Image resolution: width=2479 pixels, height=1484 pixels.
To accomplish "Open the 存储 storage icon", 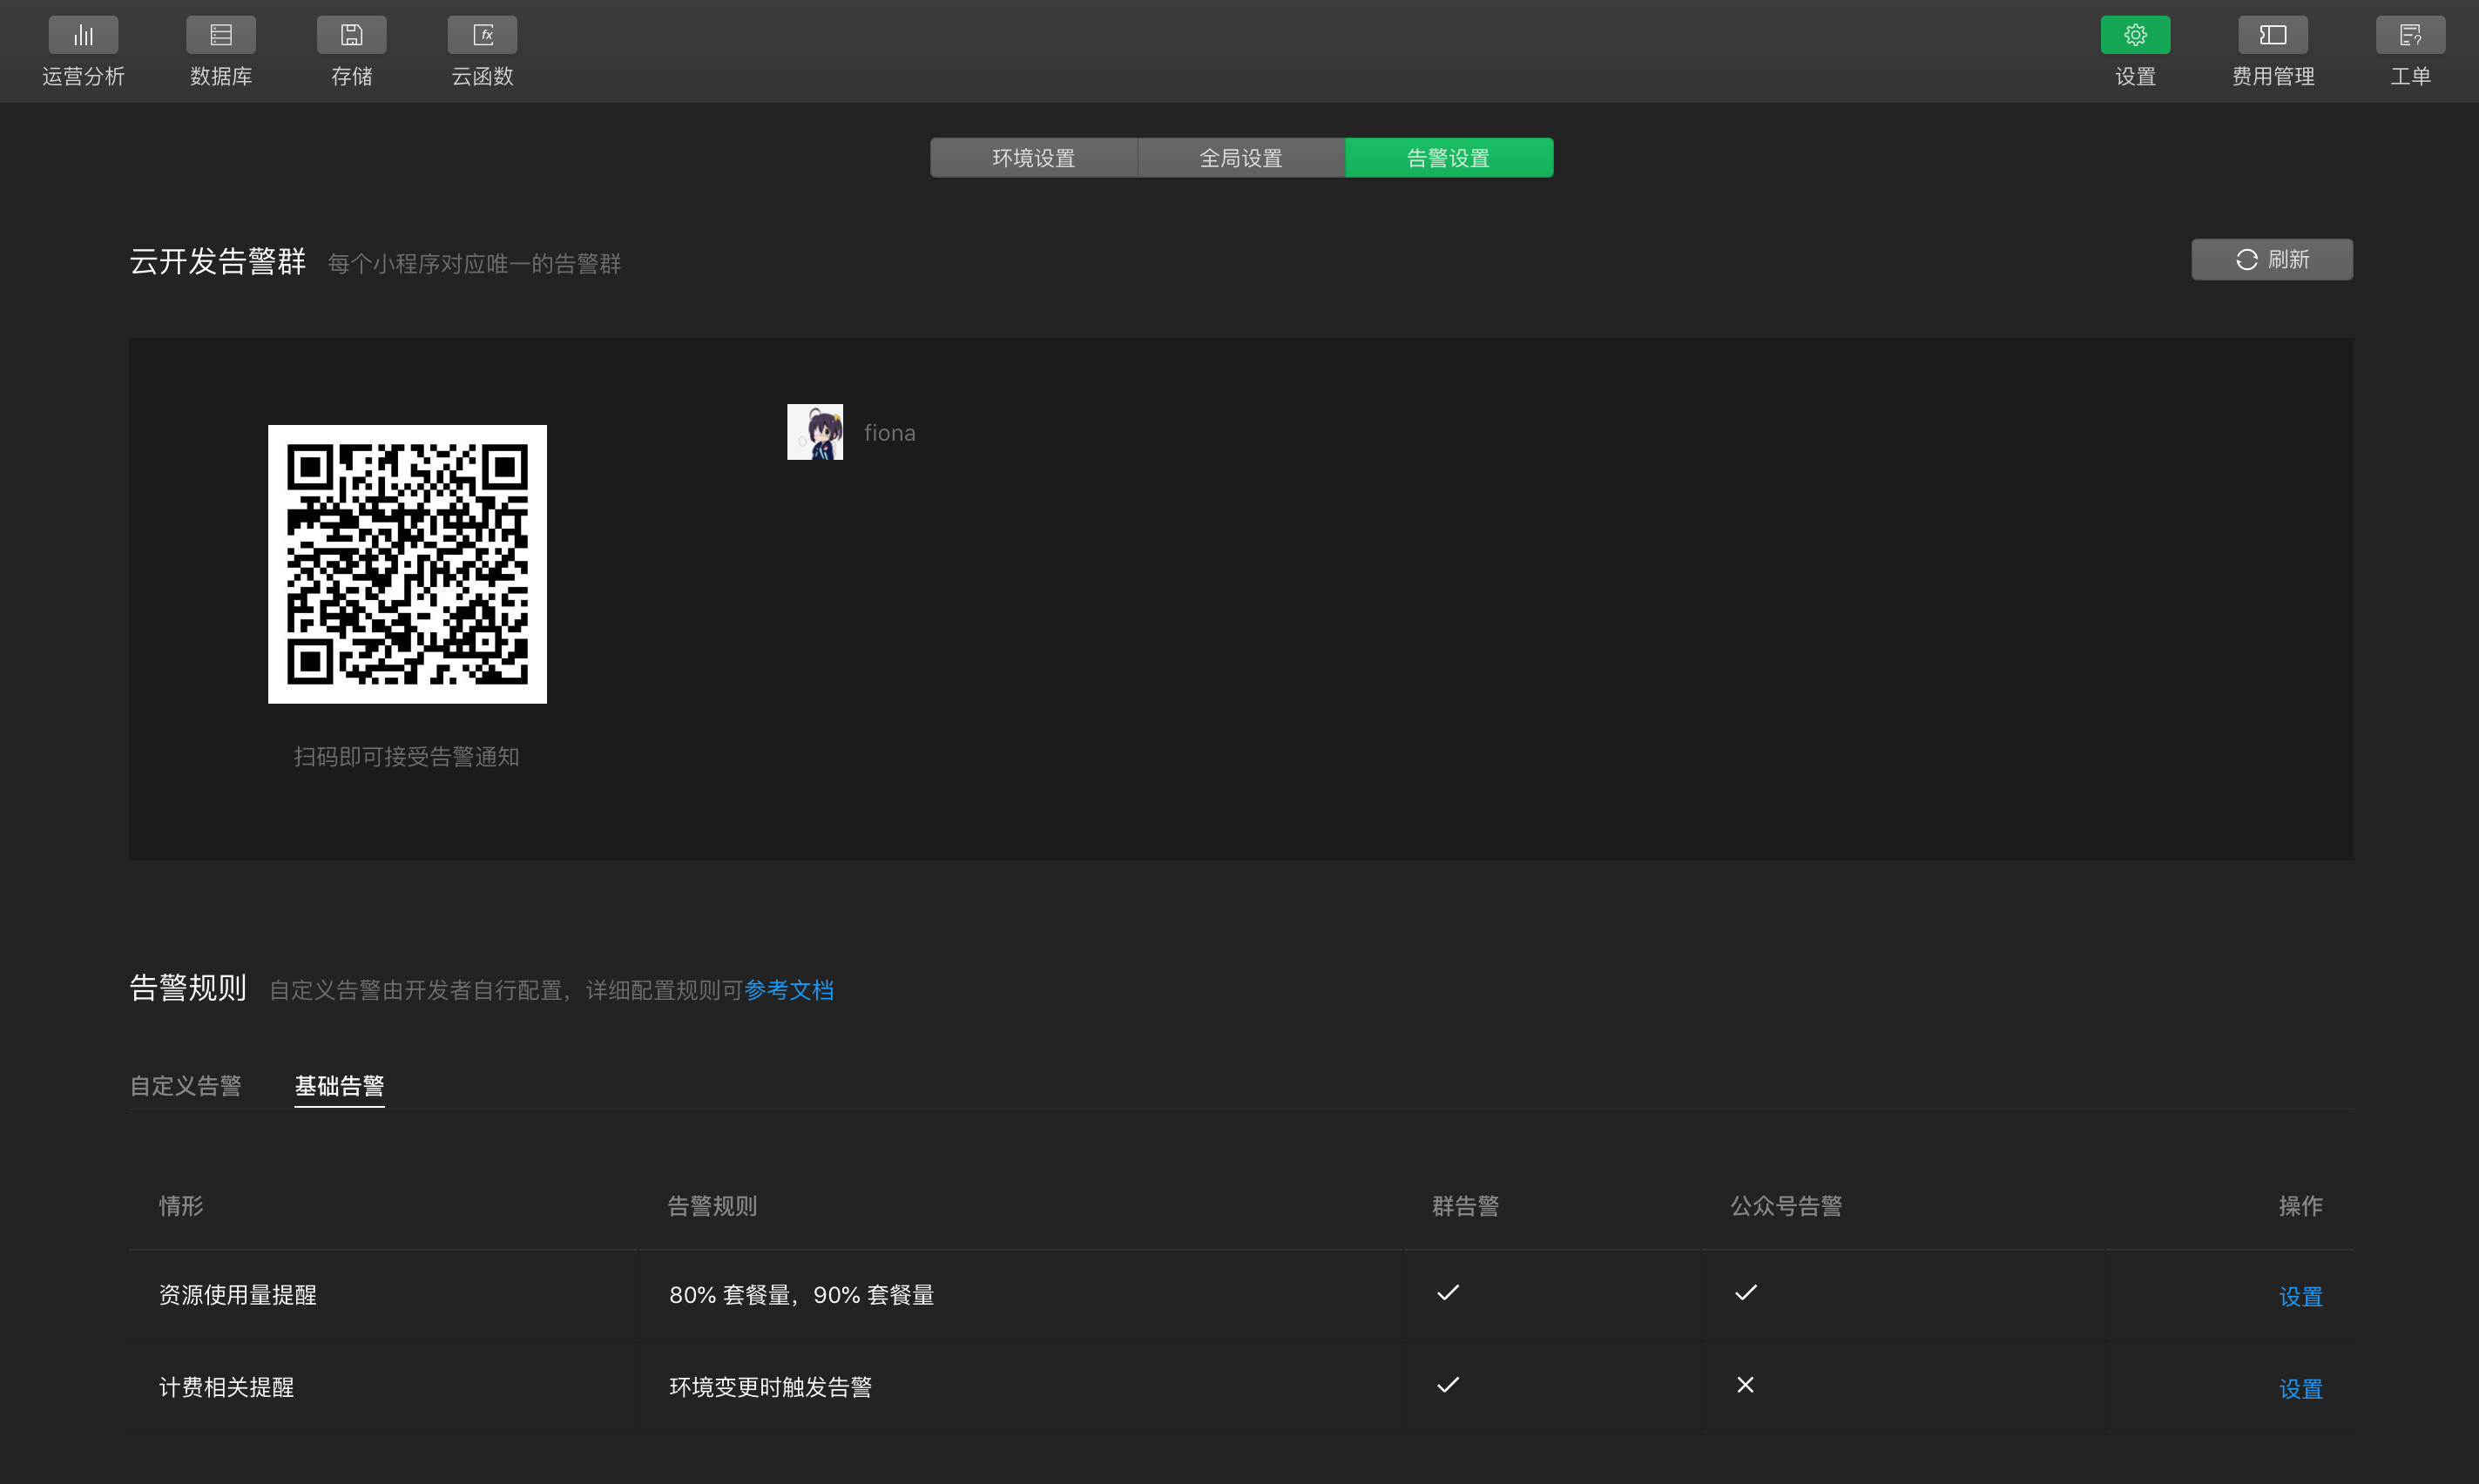I will tap(351, 36).
